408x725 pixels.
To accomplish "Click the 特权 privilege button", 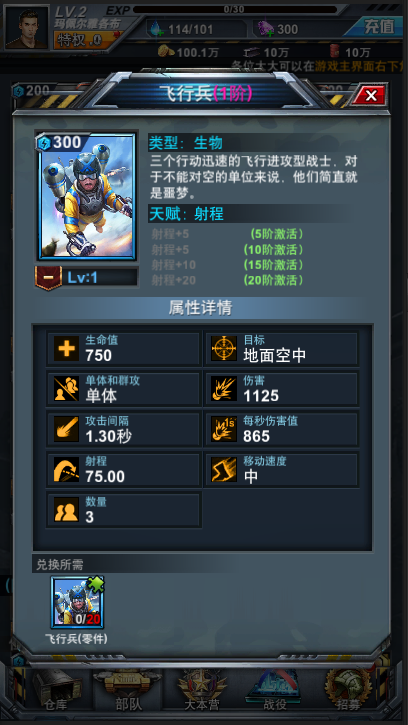I will coord(87,41).
